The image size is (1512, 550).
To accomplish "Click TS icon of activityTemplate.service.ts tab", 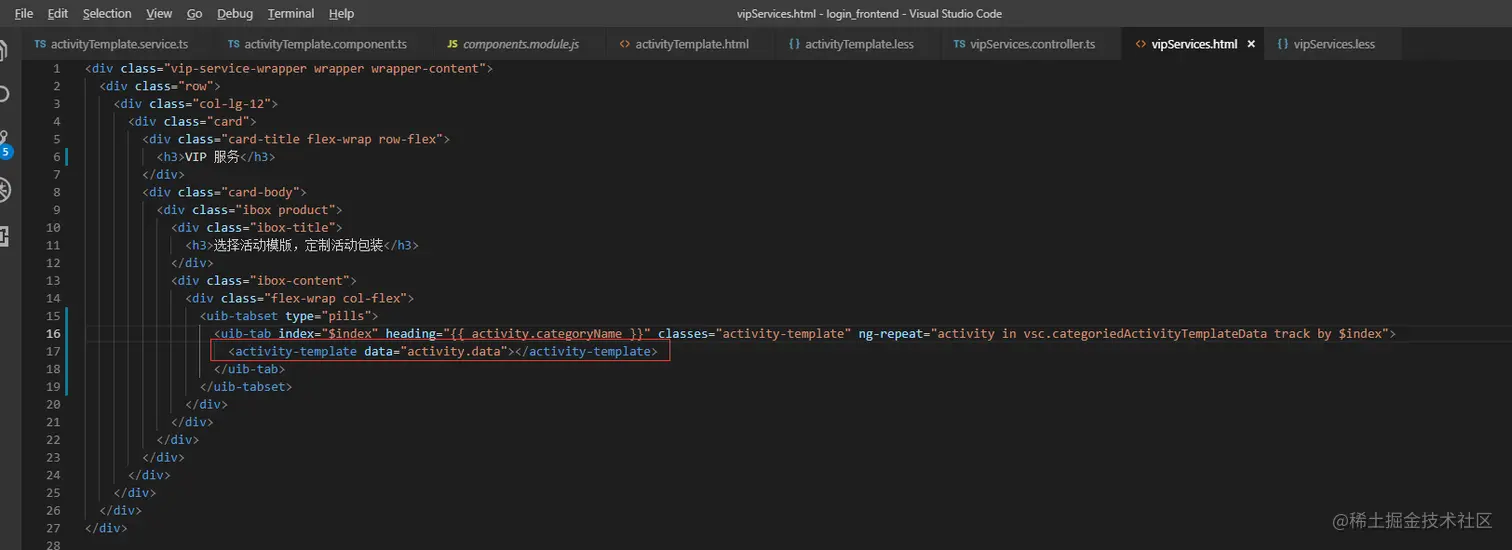I will (x=40, y=44).
